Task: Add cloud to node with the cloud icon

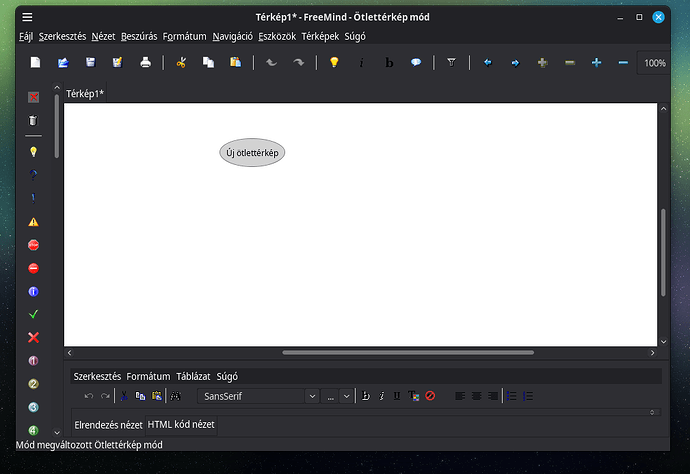Action: [416, 62]
